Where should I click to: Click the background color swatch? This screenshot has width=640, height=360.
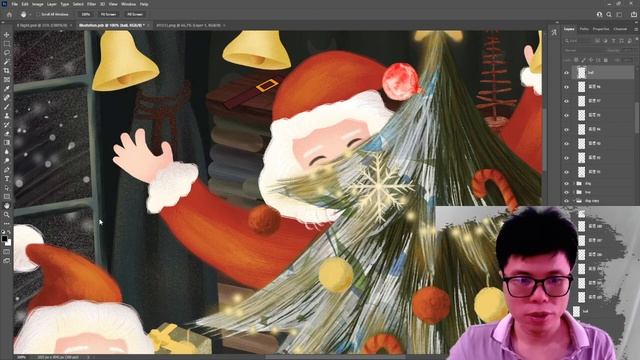[9, 243]
